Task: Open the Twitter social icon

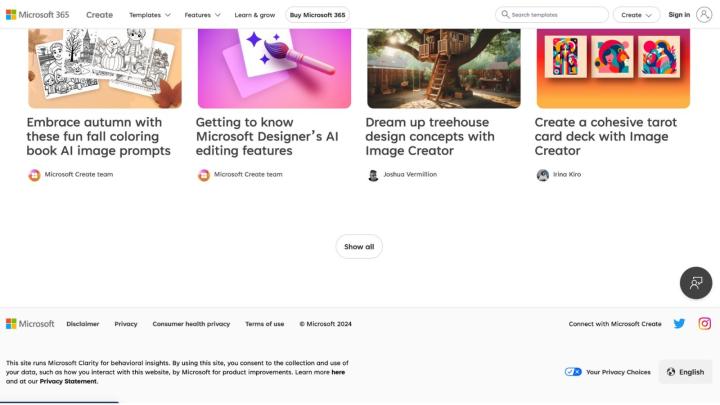Action: [679, 324]
